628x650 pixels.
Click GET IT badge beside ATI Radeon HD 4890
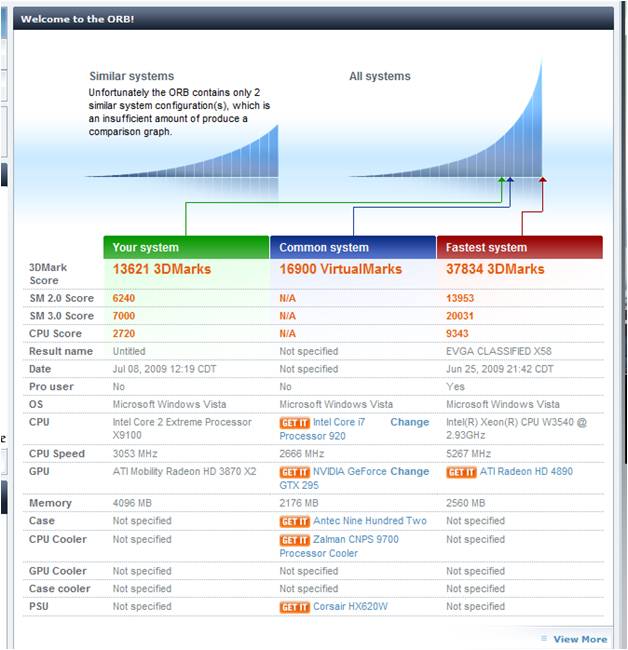click(461, 472)
